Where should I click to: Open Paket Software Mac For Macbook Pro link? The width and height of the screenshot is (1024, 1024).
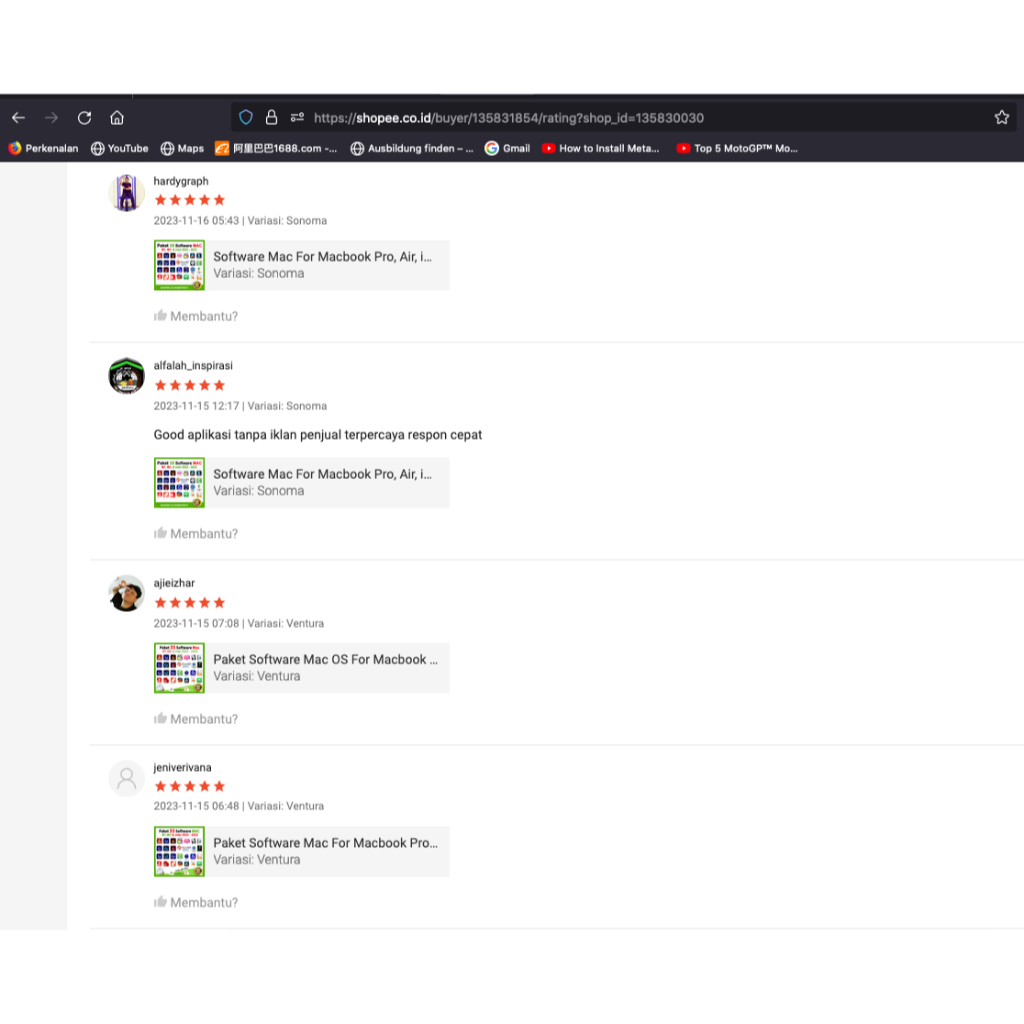325,843
